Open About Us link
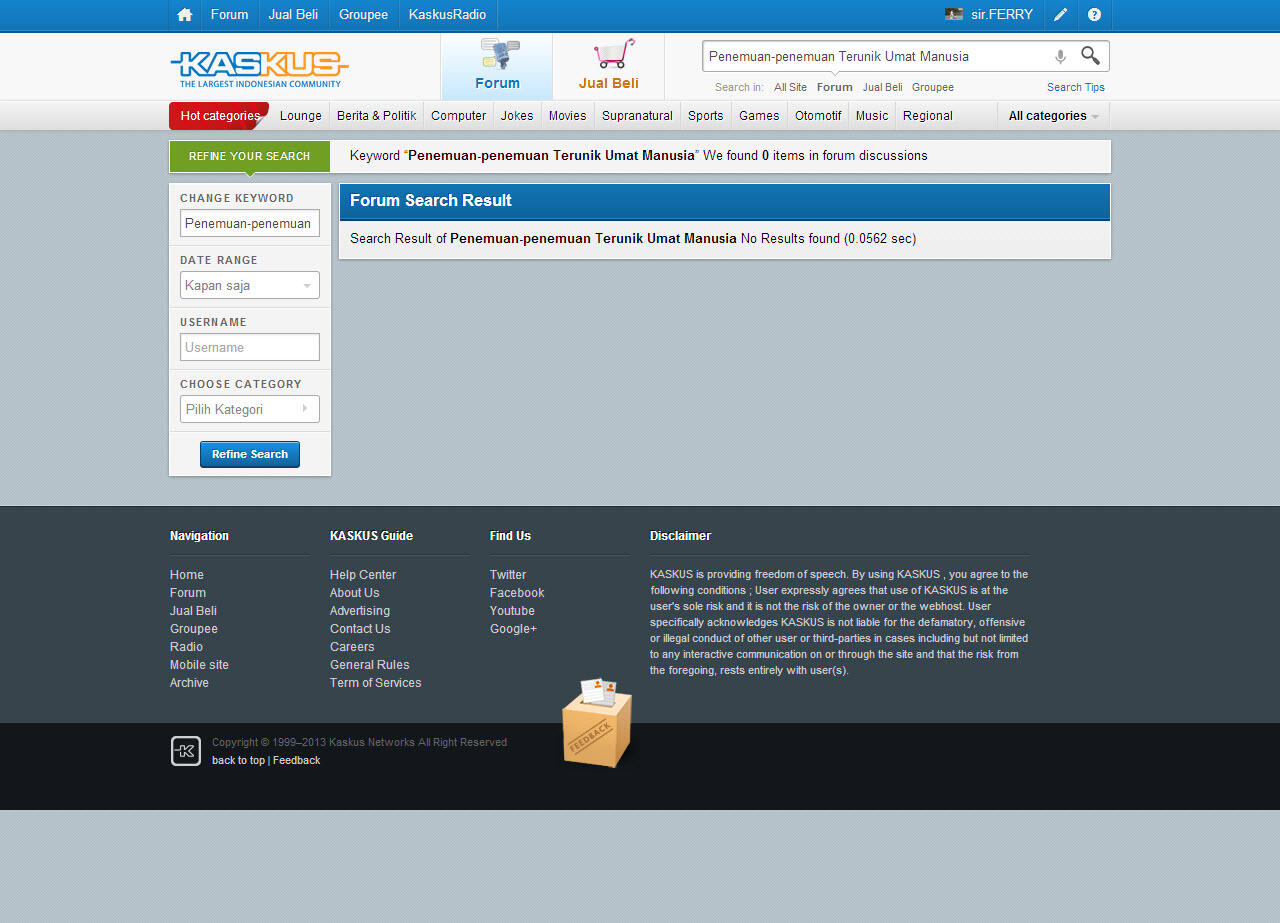This screenshot has width=1280, height=923. 355,593
